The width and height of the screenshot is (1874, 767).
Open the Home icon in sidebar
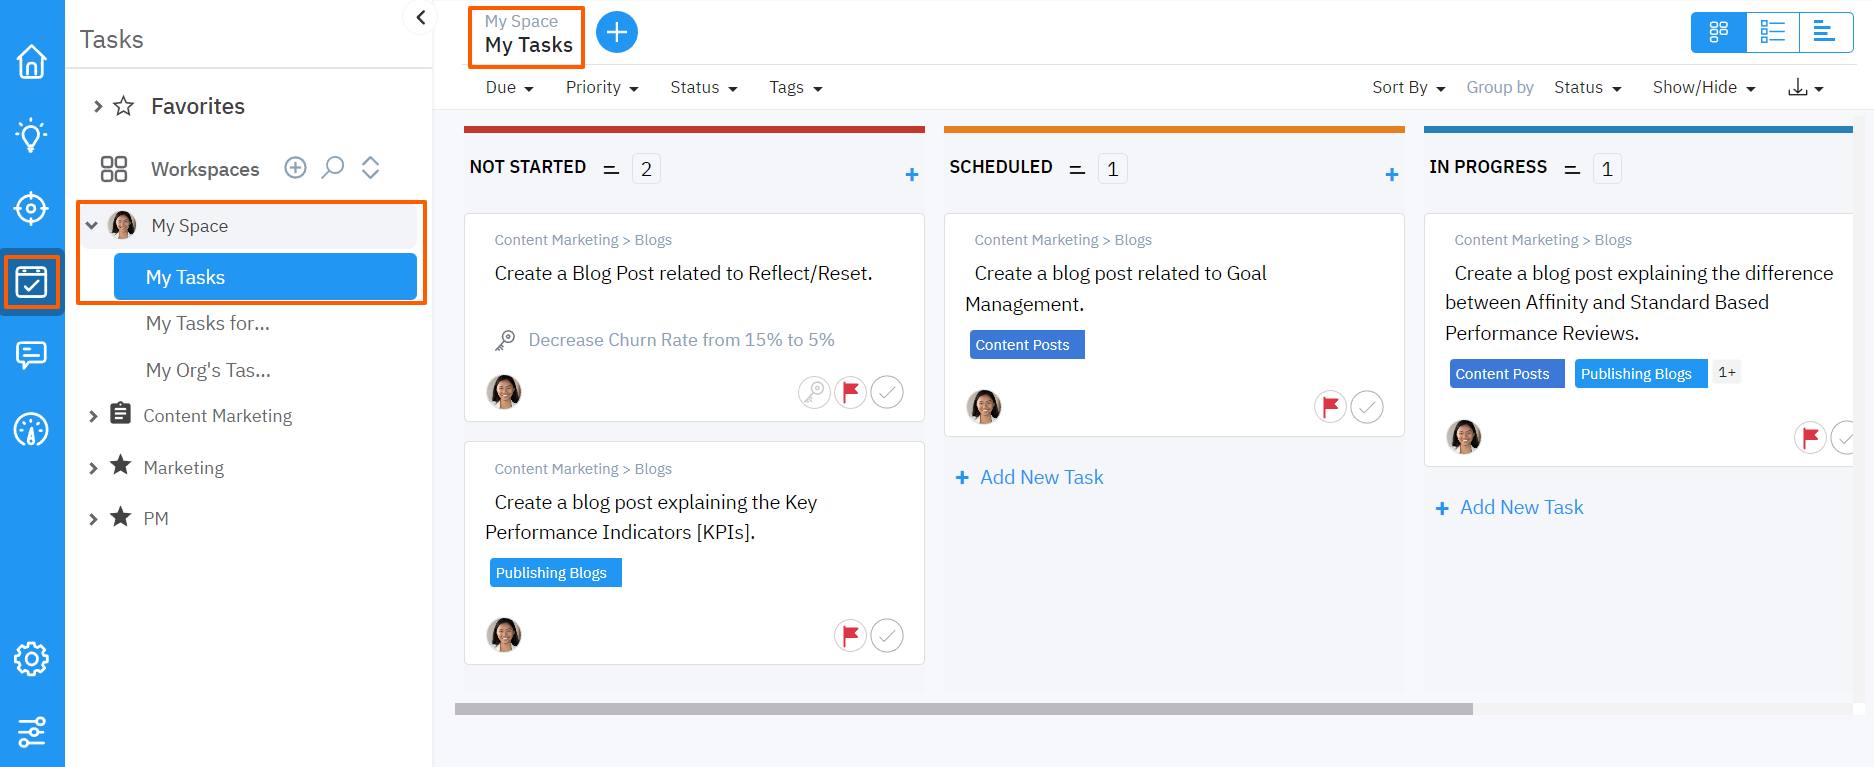point(31,62)
